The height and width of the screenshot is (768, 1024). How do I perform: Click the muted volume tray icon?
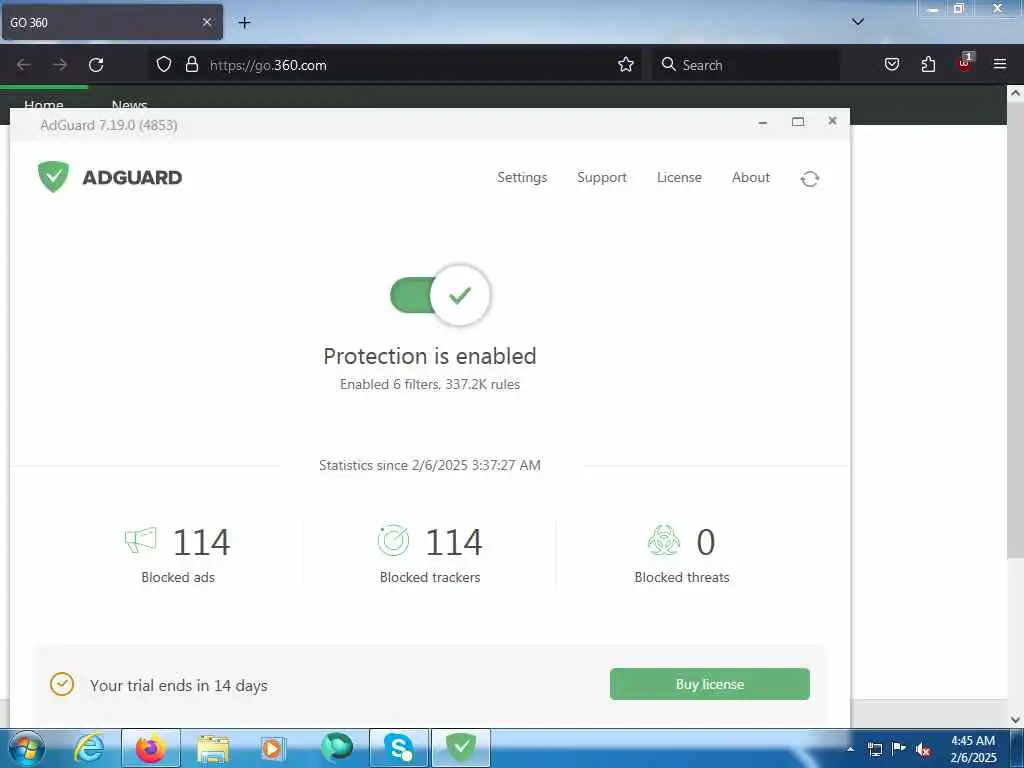point(922,750)
